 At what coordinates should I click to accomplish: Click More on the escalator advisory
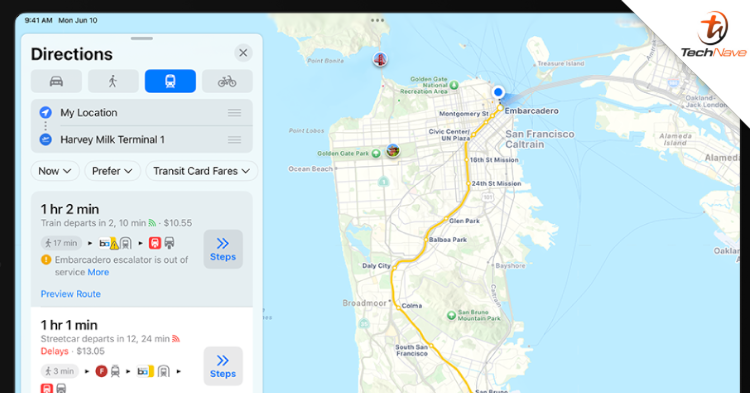coord(98,272)
